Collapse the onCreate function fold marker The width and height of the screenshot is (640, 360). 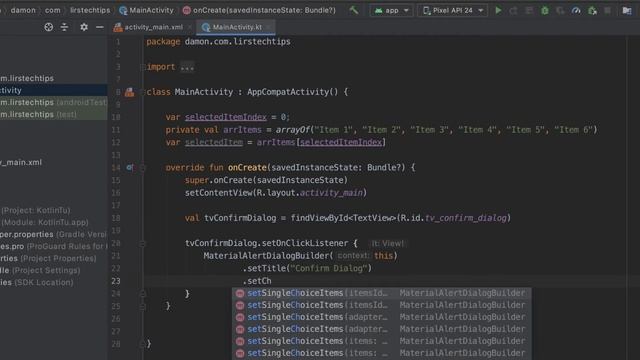click(x=142, y=167)
